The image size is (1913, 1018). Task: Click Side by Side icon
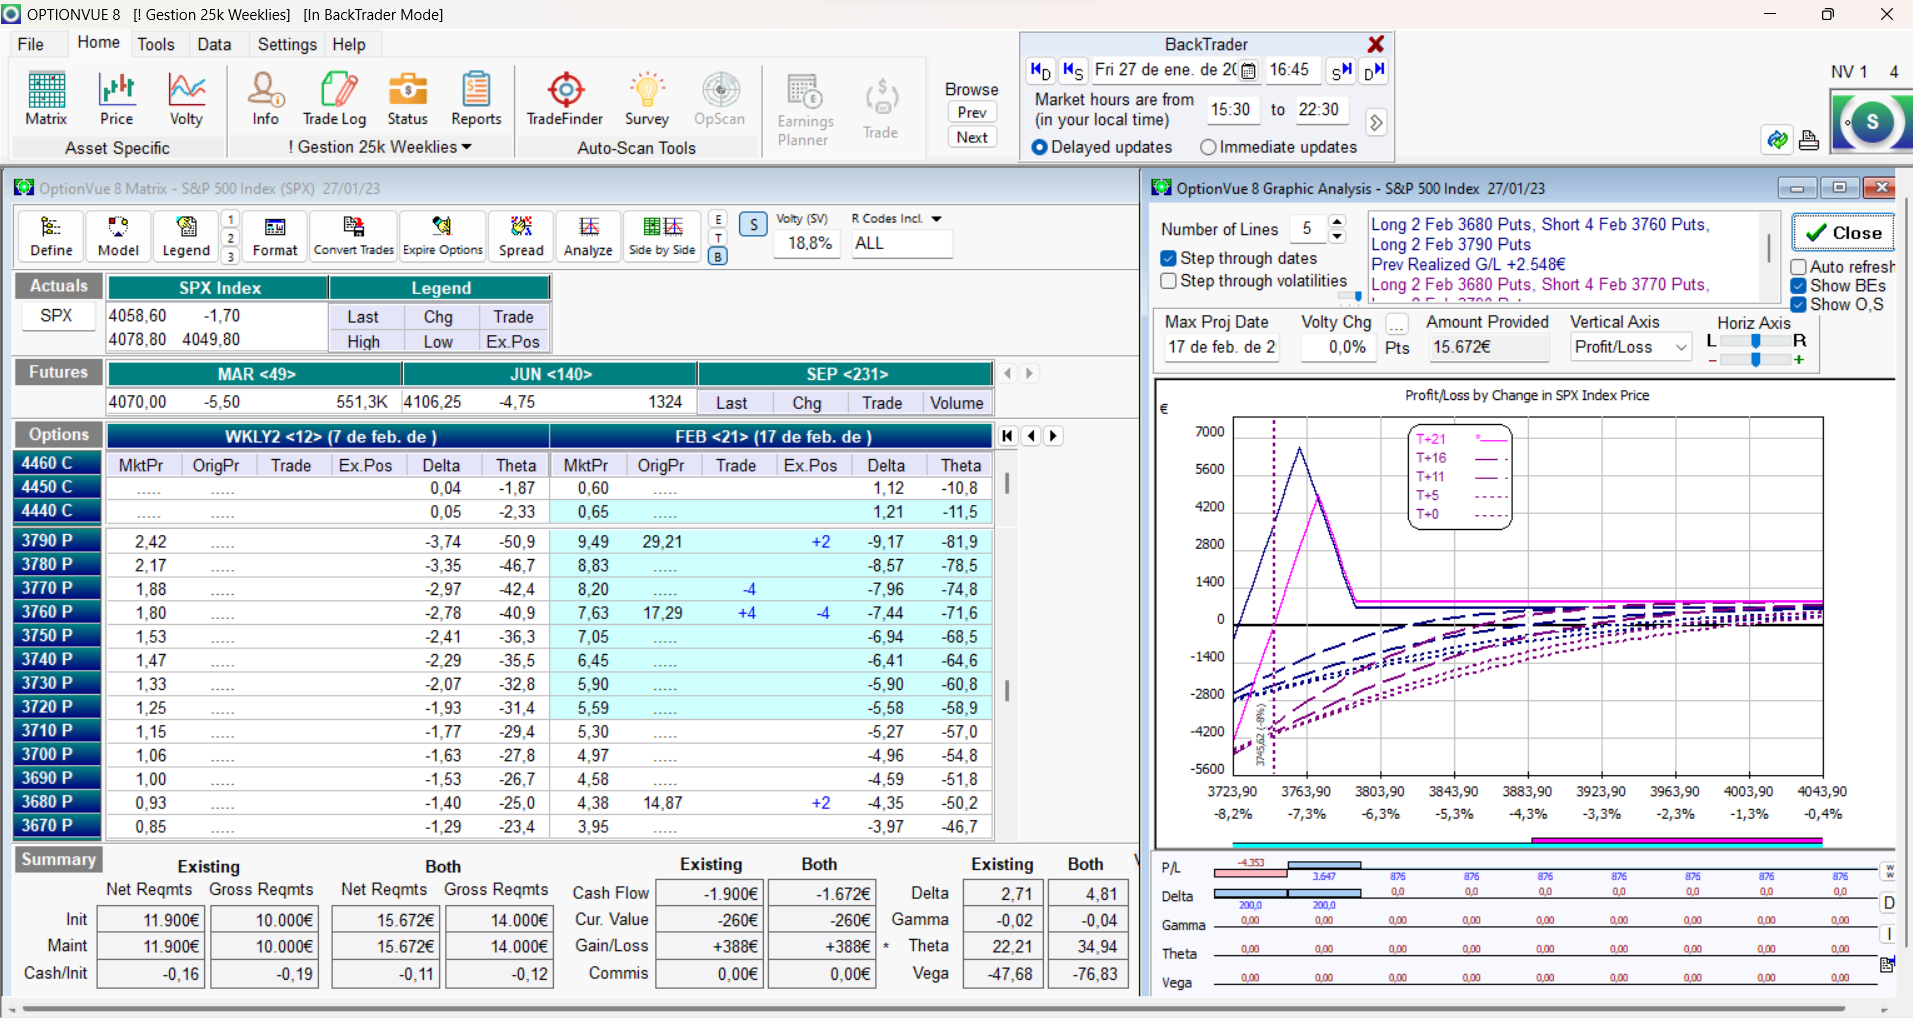pyautogui.click(x=662, y=237)
